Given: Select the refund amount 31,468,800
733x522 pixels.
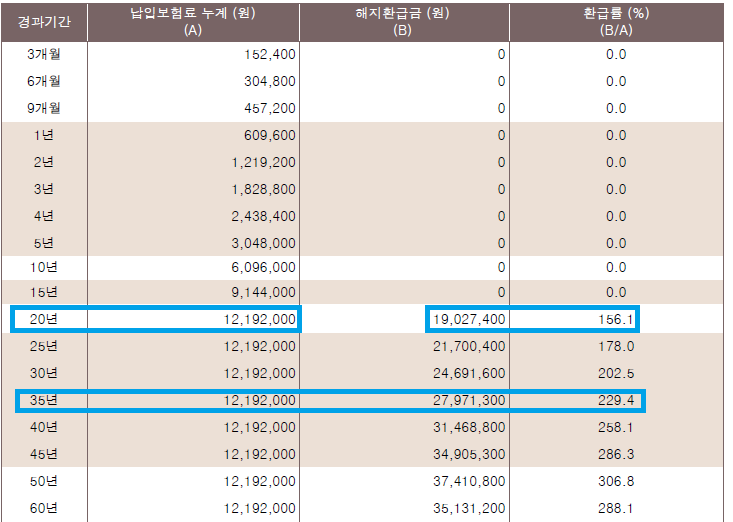Looking at the screenshot, I should (469, 428).
